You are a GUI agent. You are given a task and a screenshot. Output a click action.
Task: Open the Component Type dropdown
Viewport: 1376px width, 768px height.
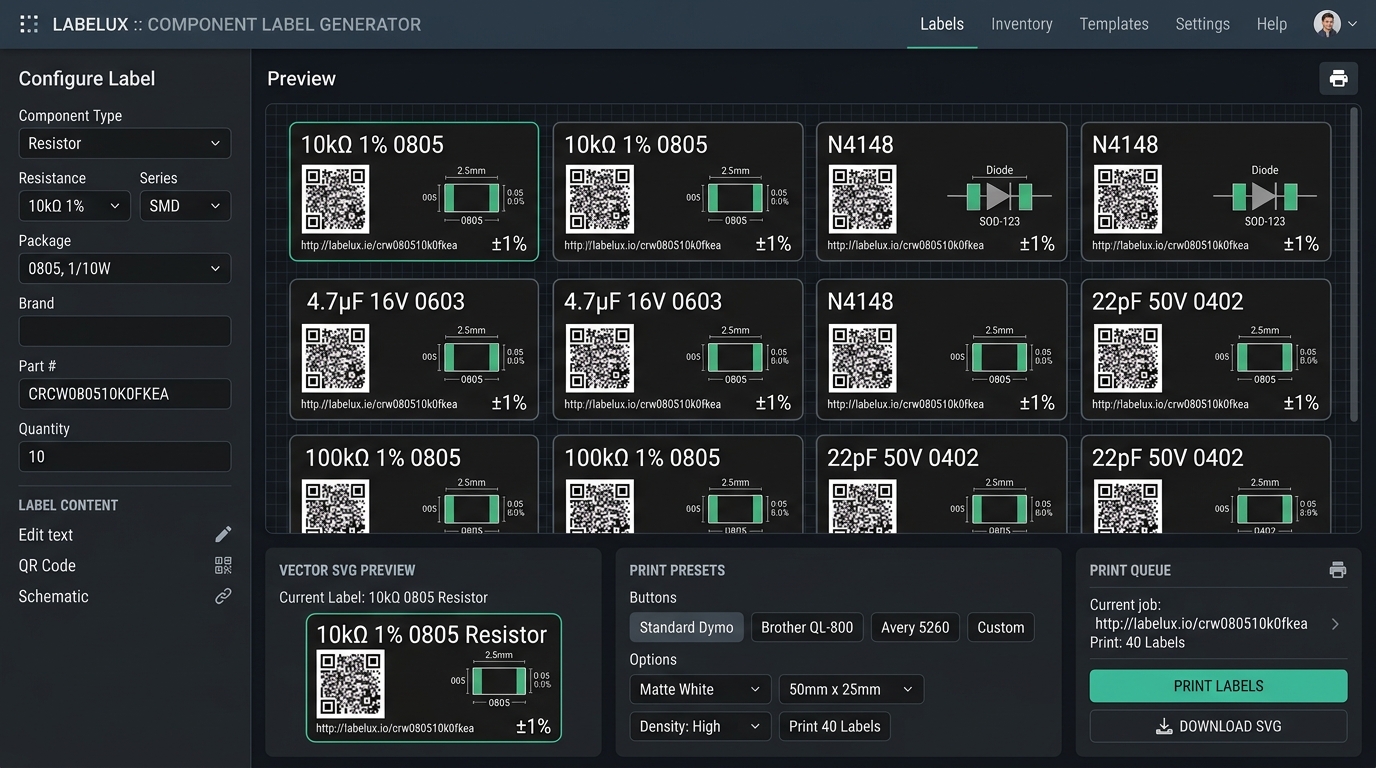point(125,143)
